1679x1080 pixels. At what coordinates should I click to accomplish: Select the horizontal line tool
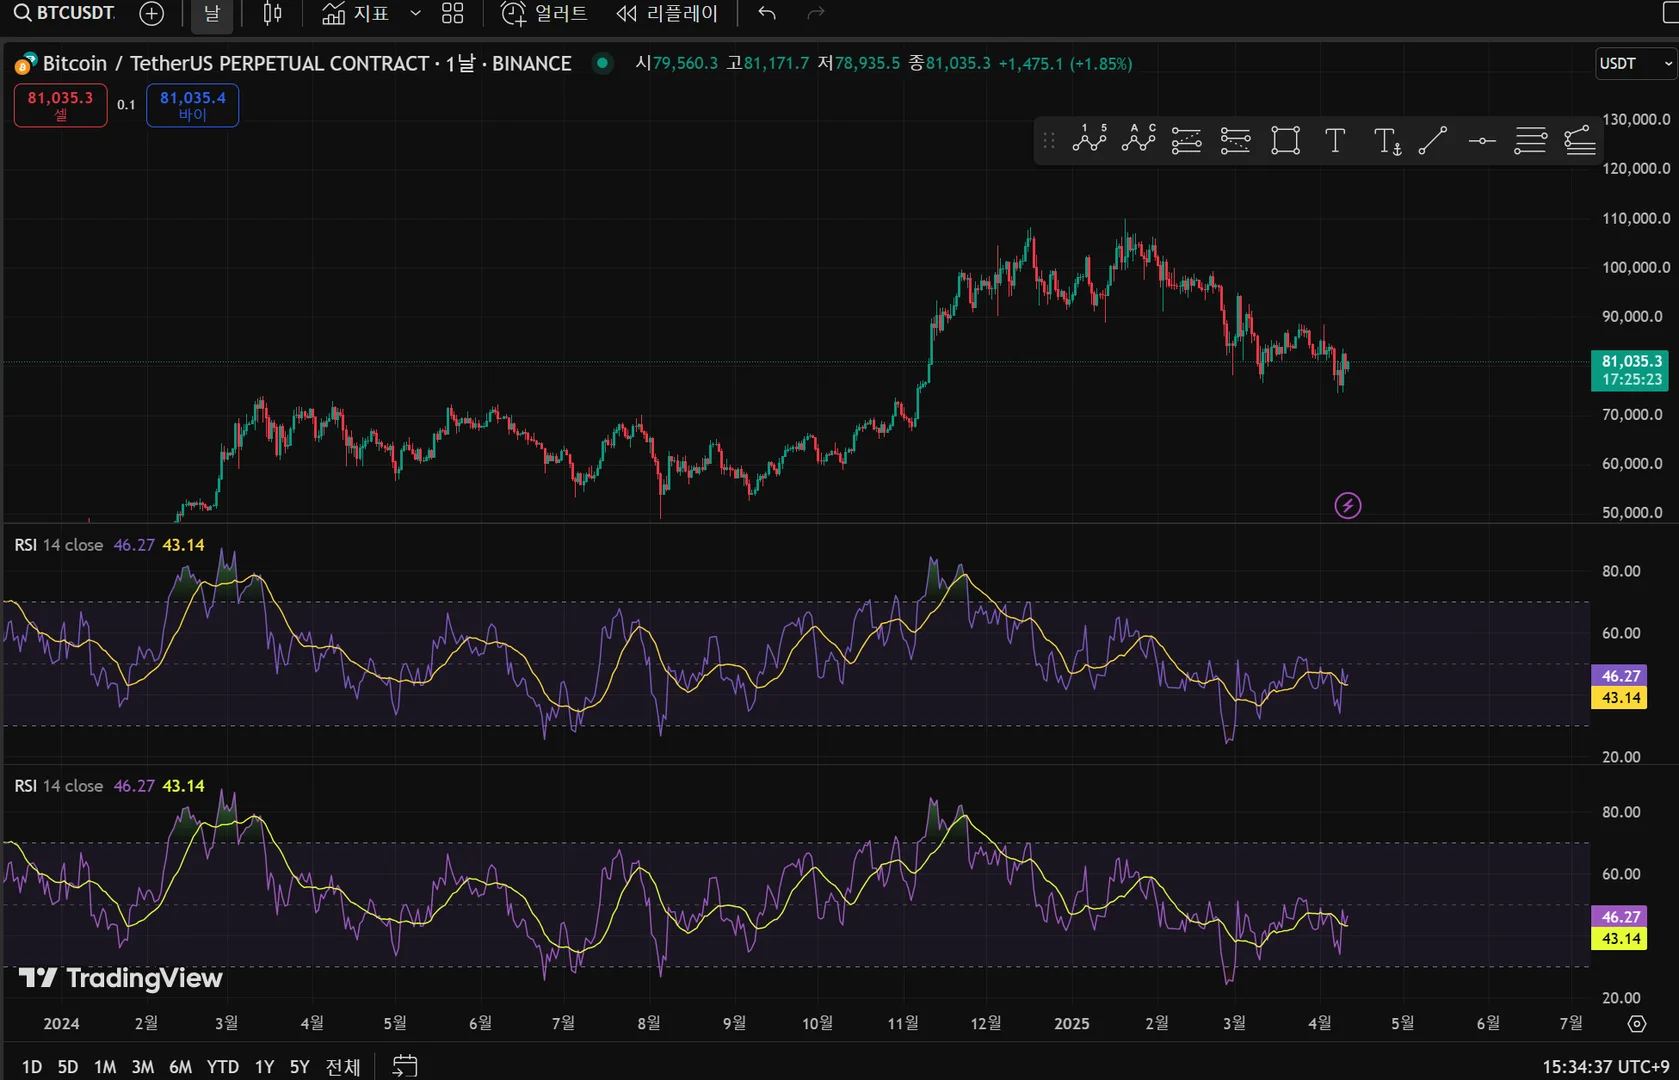tap(1482, 141)
